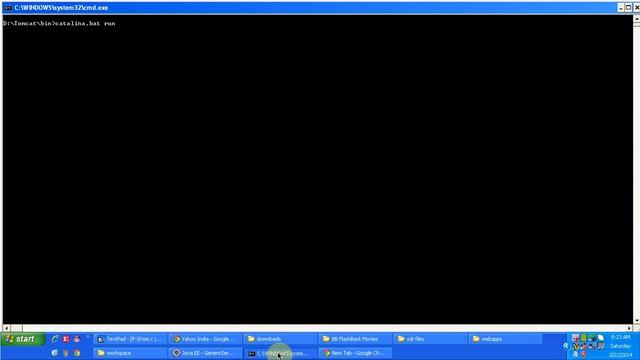Switch to the TextPad taskbar window

pyautogui.click(x=130, y=339)
